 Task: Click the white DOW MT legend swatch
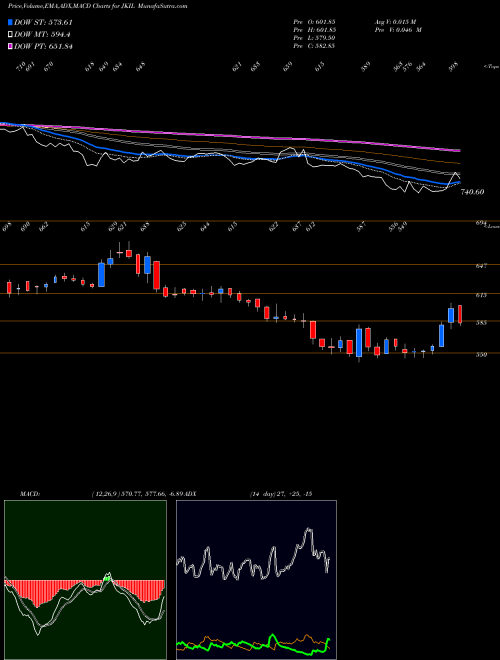coord(11,35)
